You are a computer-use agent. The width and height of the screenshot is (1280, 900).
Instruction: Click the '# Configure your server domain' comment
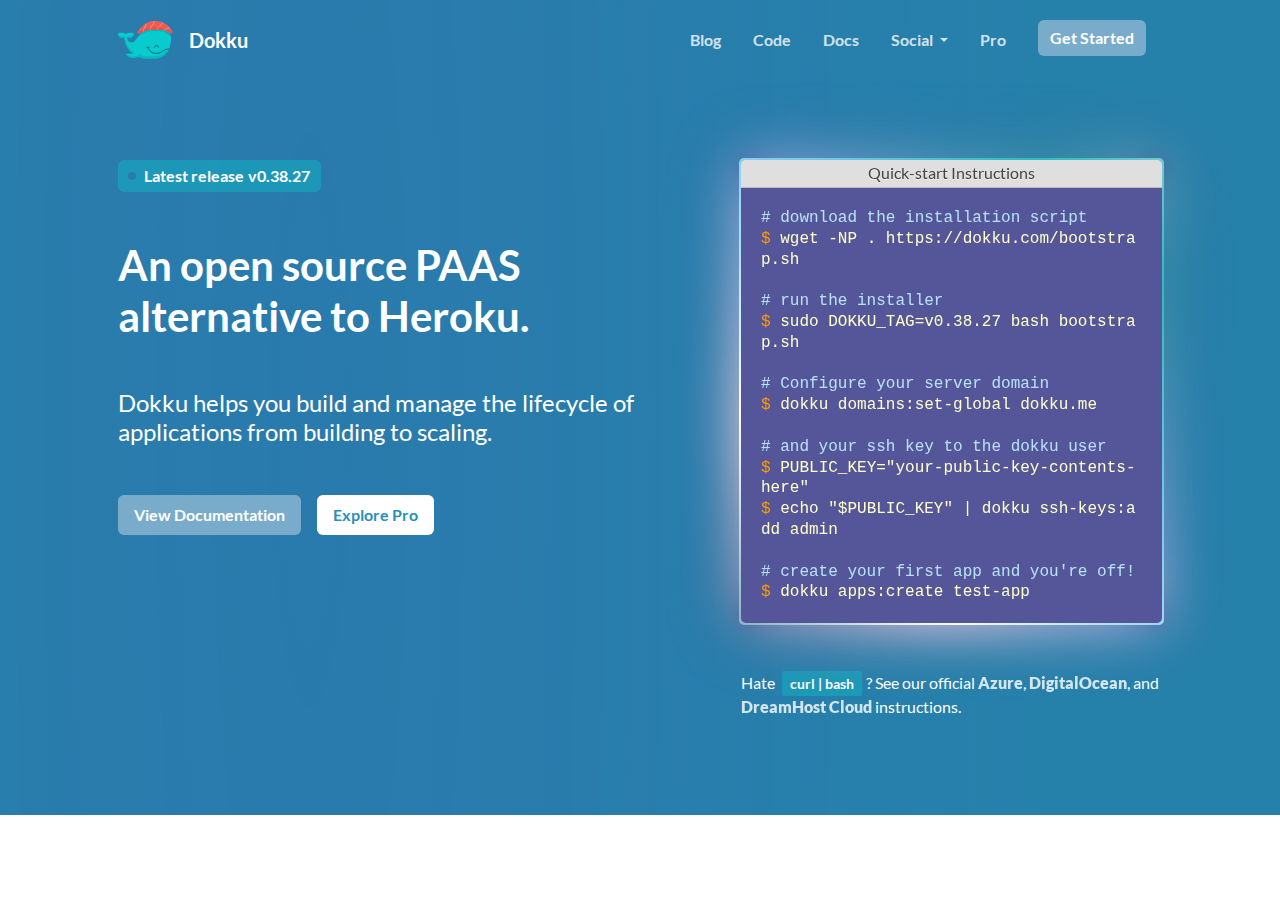pos(905,384)
